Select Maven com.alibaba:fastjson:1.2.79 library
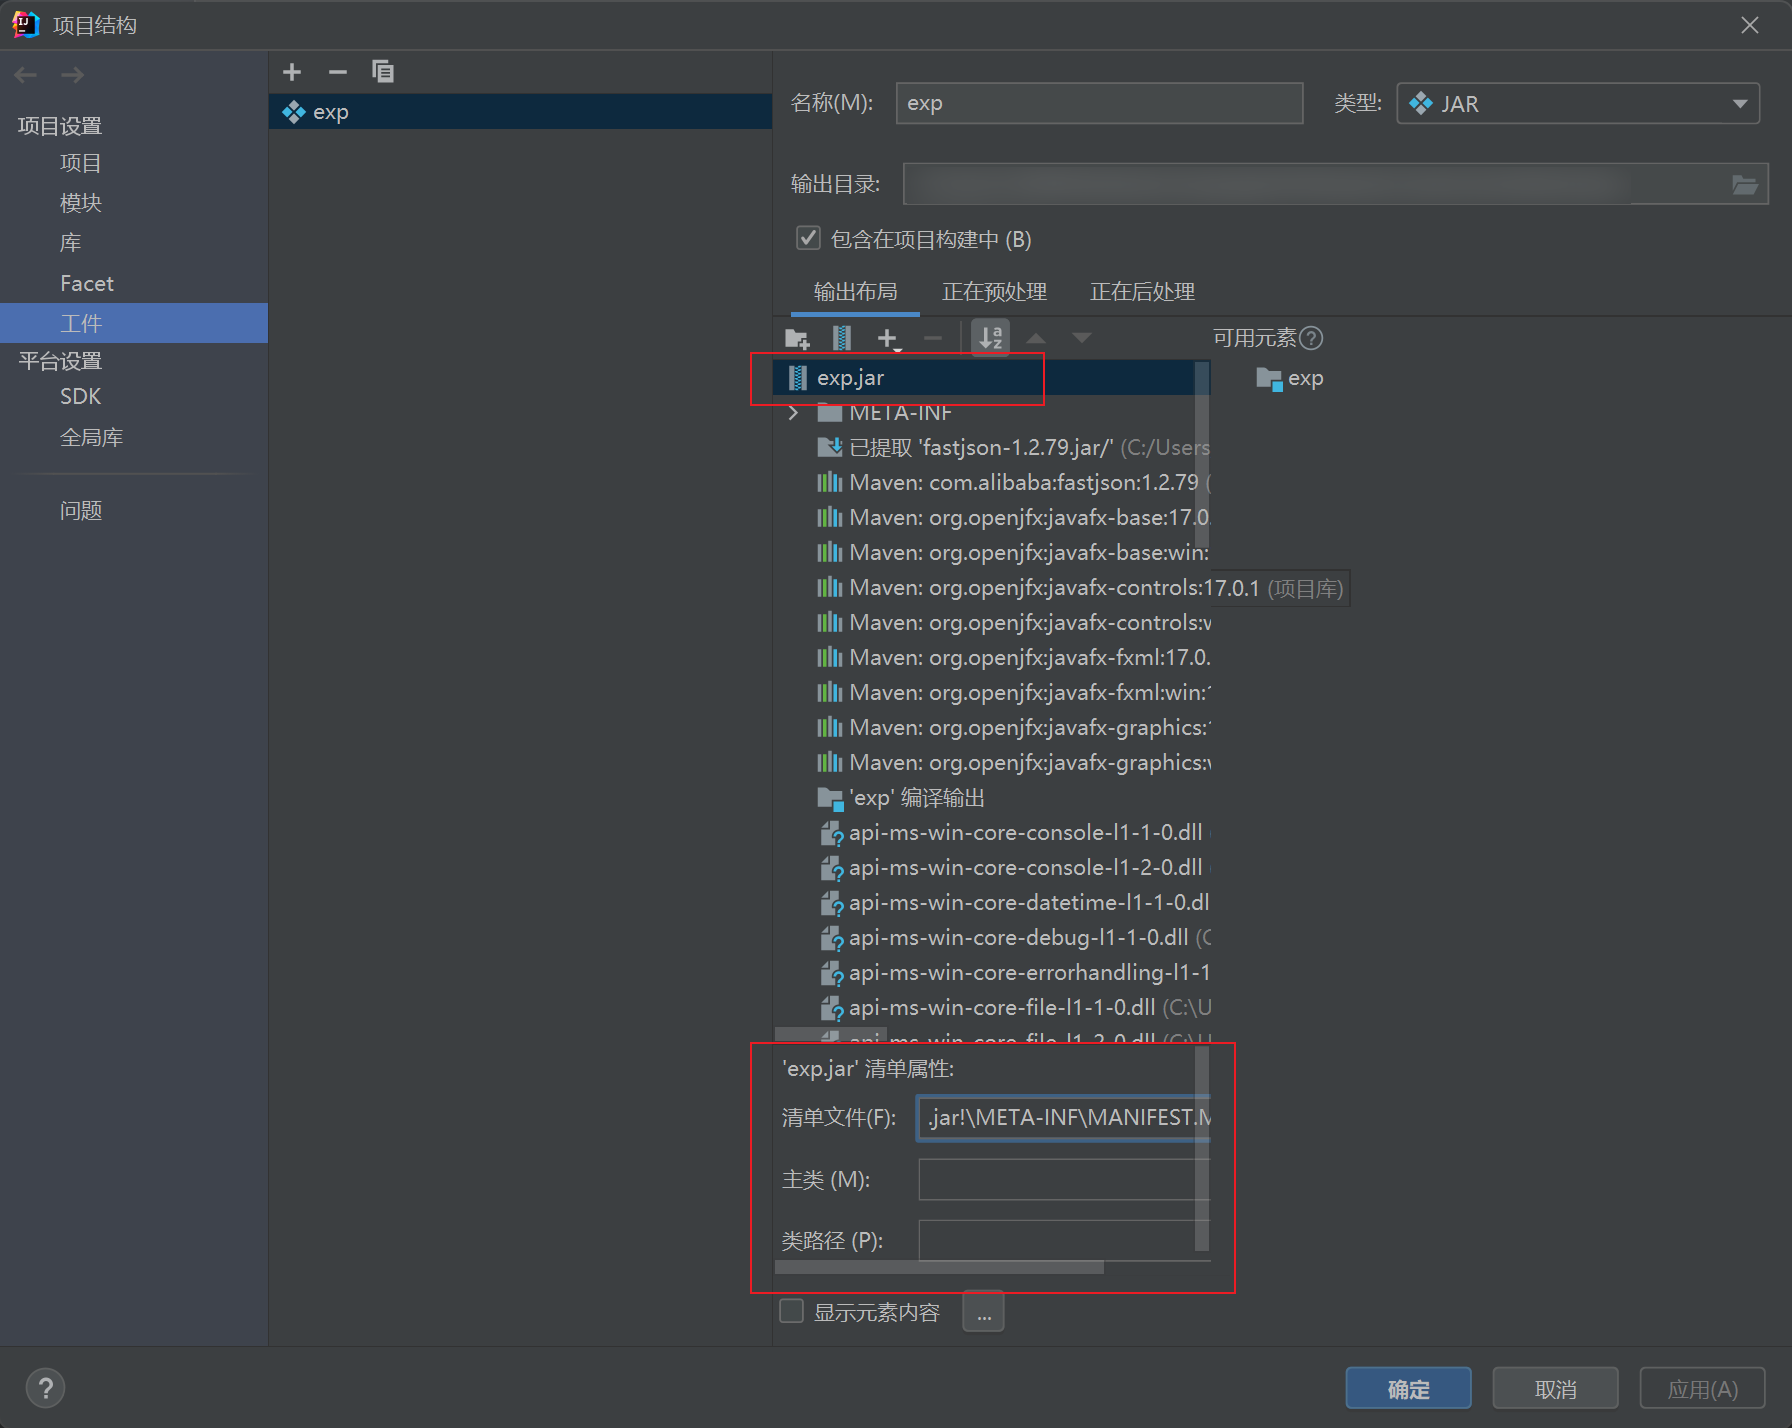This screenshot has height=1428, width=1792. point(1012,483)
